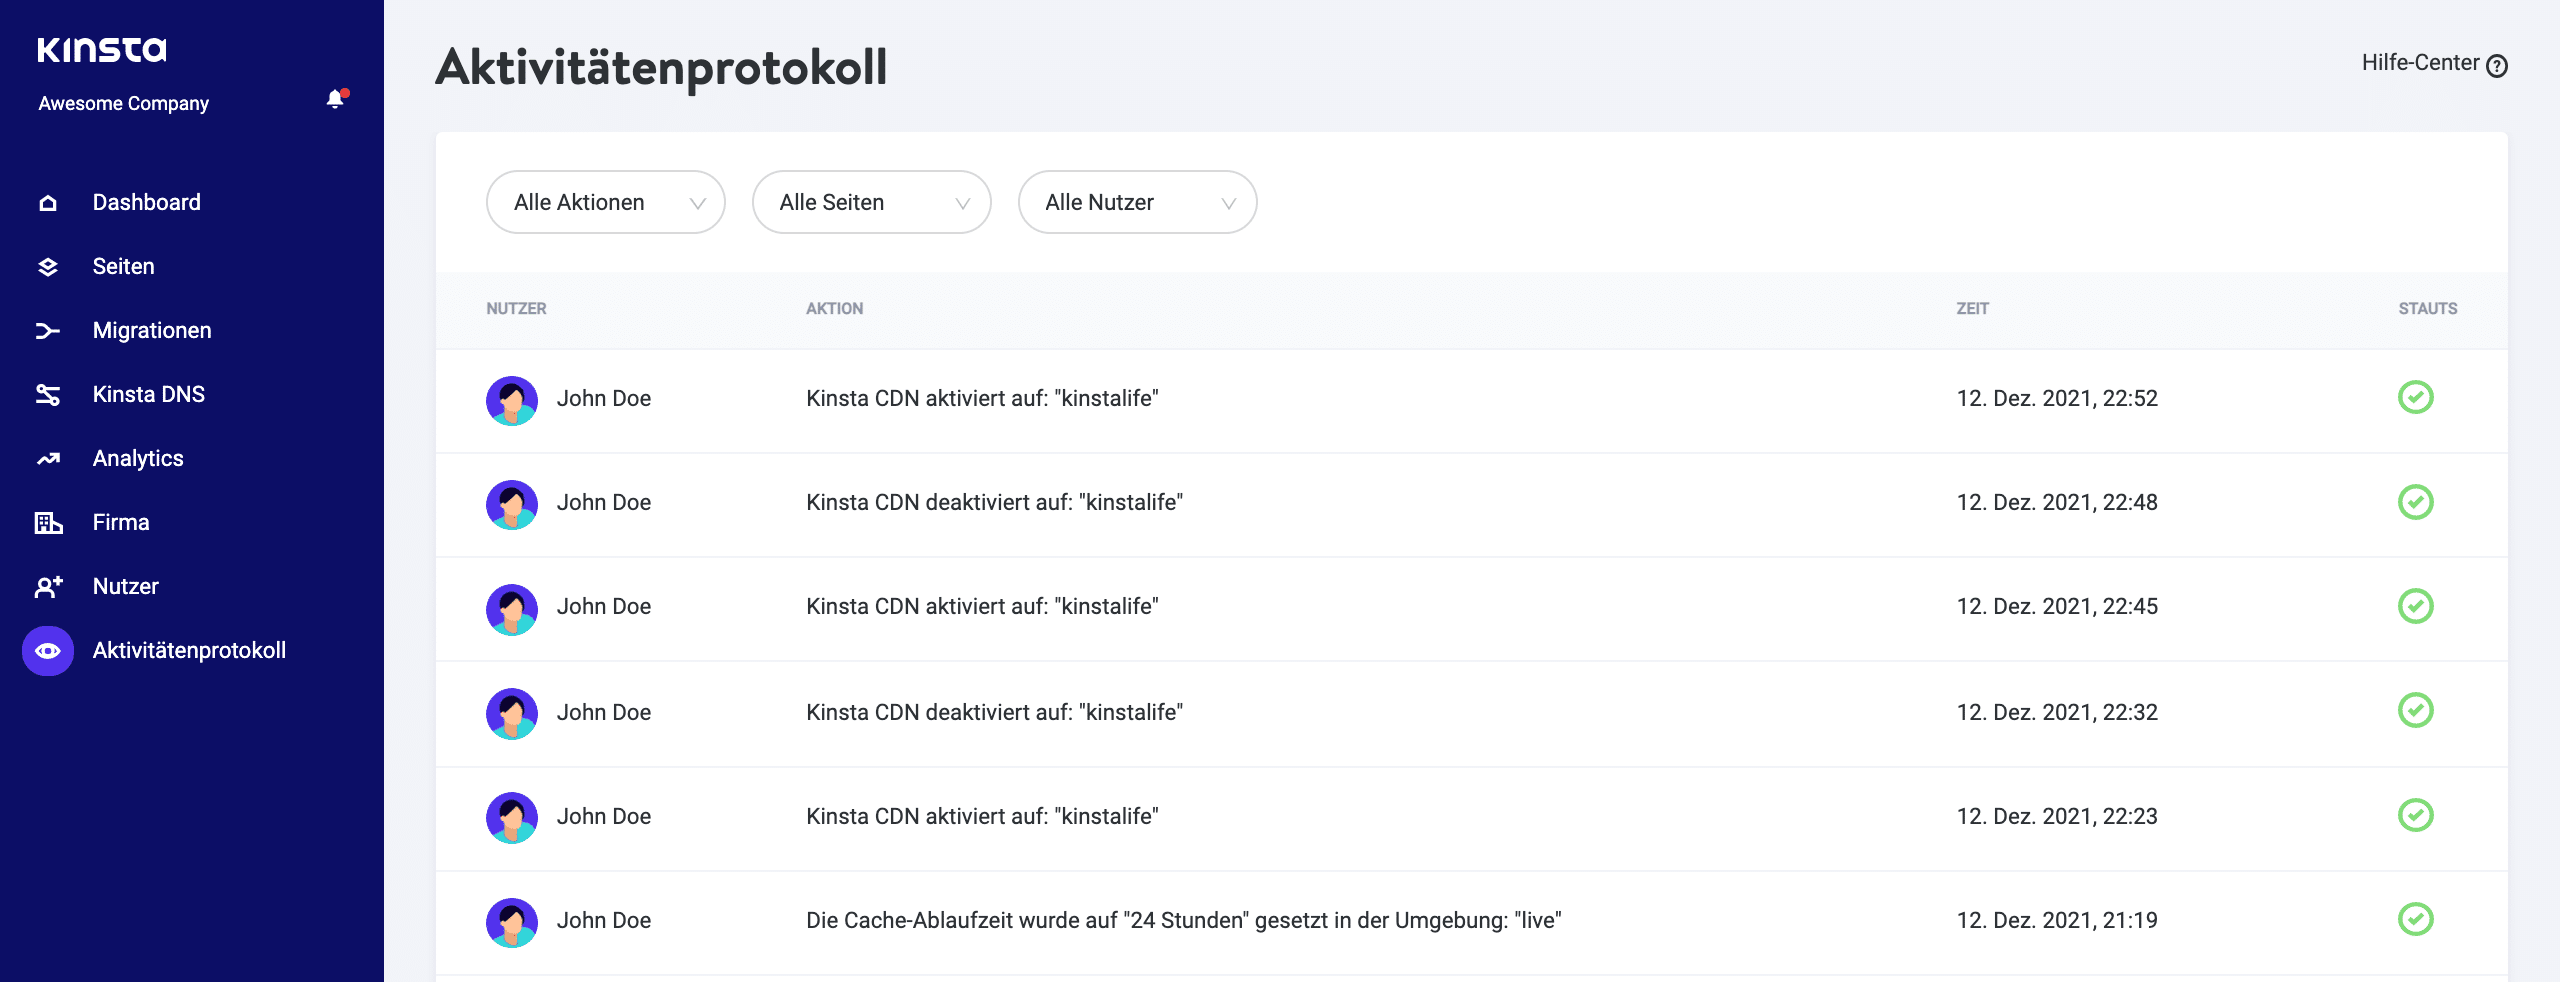Click the Migrationen arrow icon
Screen dimensions: 2560x982
pos(48,331)
